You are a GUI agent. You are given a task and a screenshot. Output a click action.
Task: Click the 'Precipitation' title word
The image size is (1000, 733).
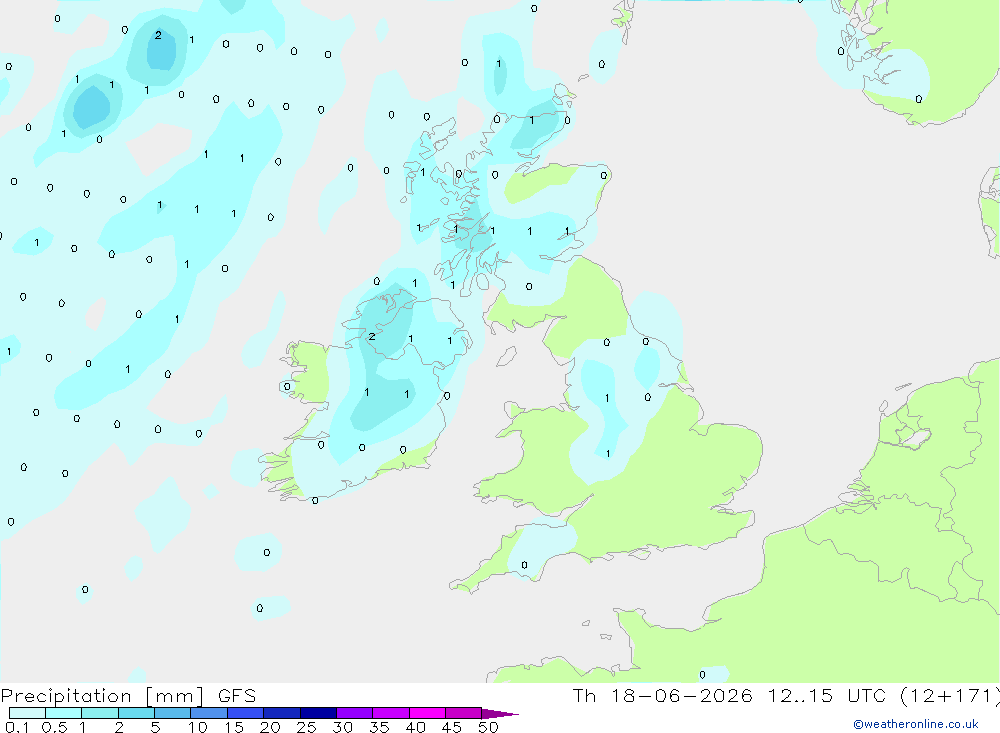66,696
